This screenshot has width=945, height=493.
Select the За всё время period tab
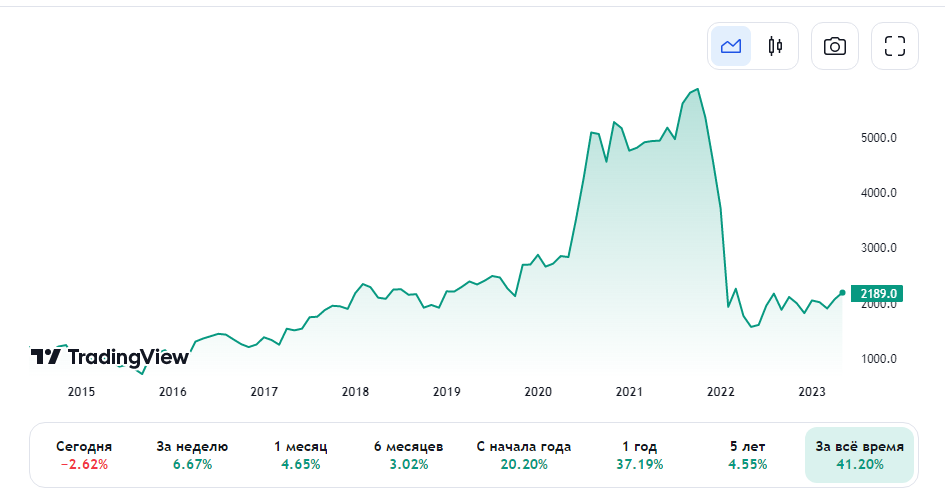point(859,455)
